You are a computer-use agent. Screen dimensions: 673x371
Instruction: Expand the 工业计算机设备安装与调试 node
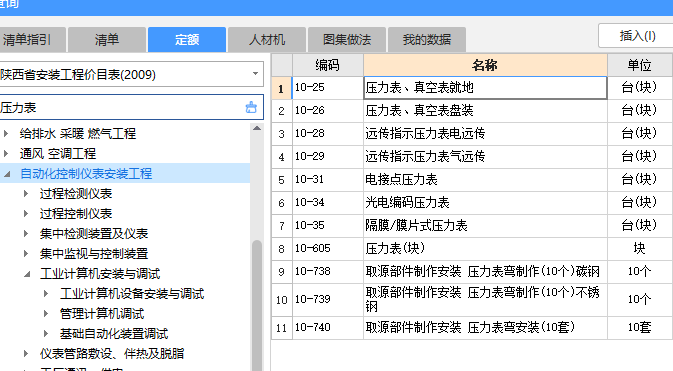coord(46,294)
